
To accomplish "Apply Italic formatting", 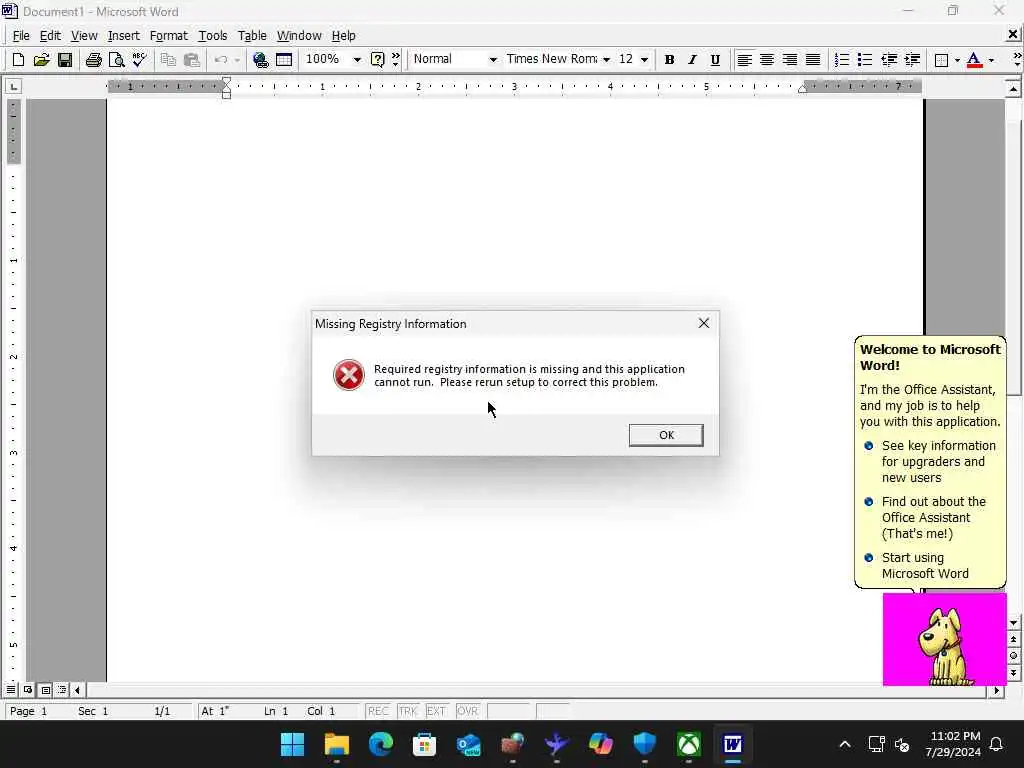I will click(x=692, y=60).
